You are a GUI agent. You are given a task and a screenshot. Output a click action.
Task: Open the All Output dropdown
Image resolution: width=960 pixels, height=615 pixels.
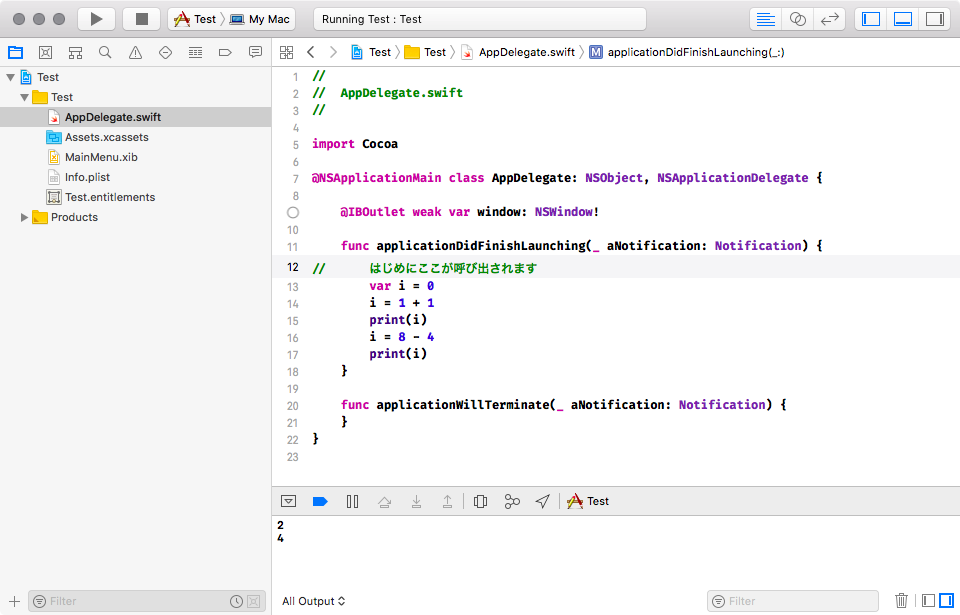[313, 601]
